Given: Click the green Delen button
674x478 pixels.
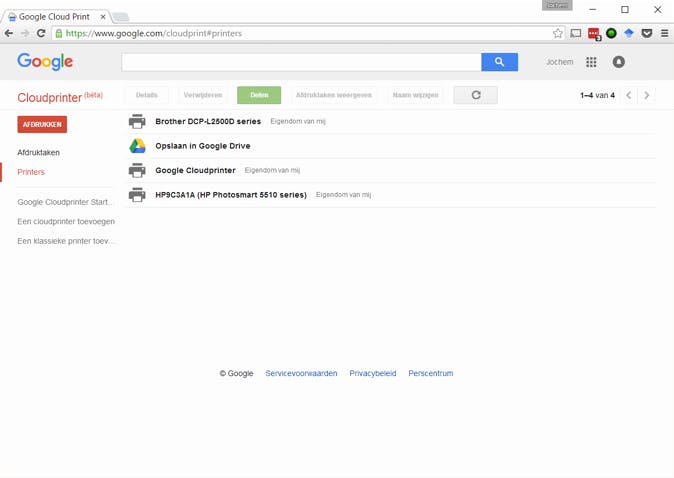Looking at the screenshot, I should pyautogui.click(x=259, y=95).
